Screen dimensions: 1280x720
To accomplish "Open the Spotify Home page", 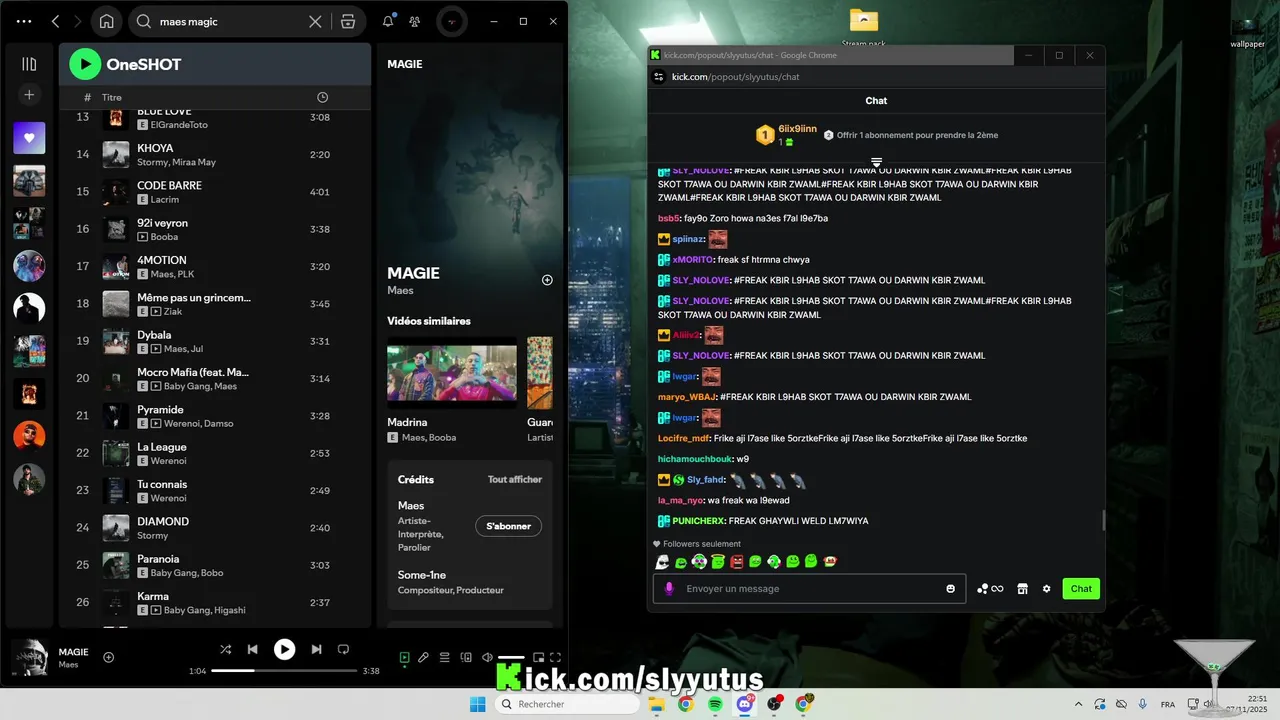I will click(x=106, y=21).
